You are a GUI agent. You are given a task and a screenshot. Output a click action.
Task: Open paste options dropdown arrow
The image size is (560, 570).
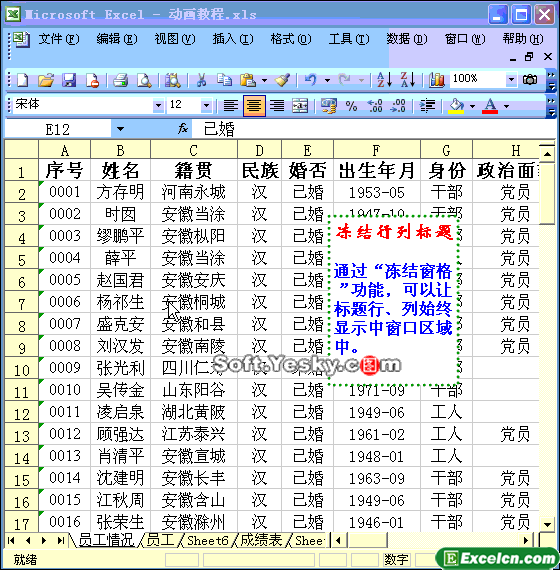tap(264, 80)
